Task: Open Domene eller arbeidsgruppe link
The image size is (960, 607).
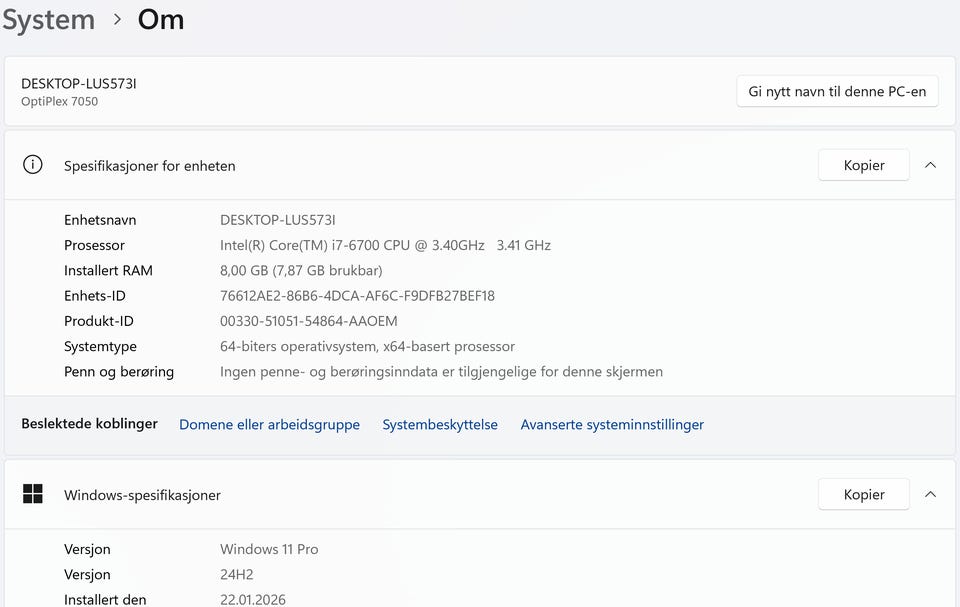Action: click(x=269, y=424)
